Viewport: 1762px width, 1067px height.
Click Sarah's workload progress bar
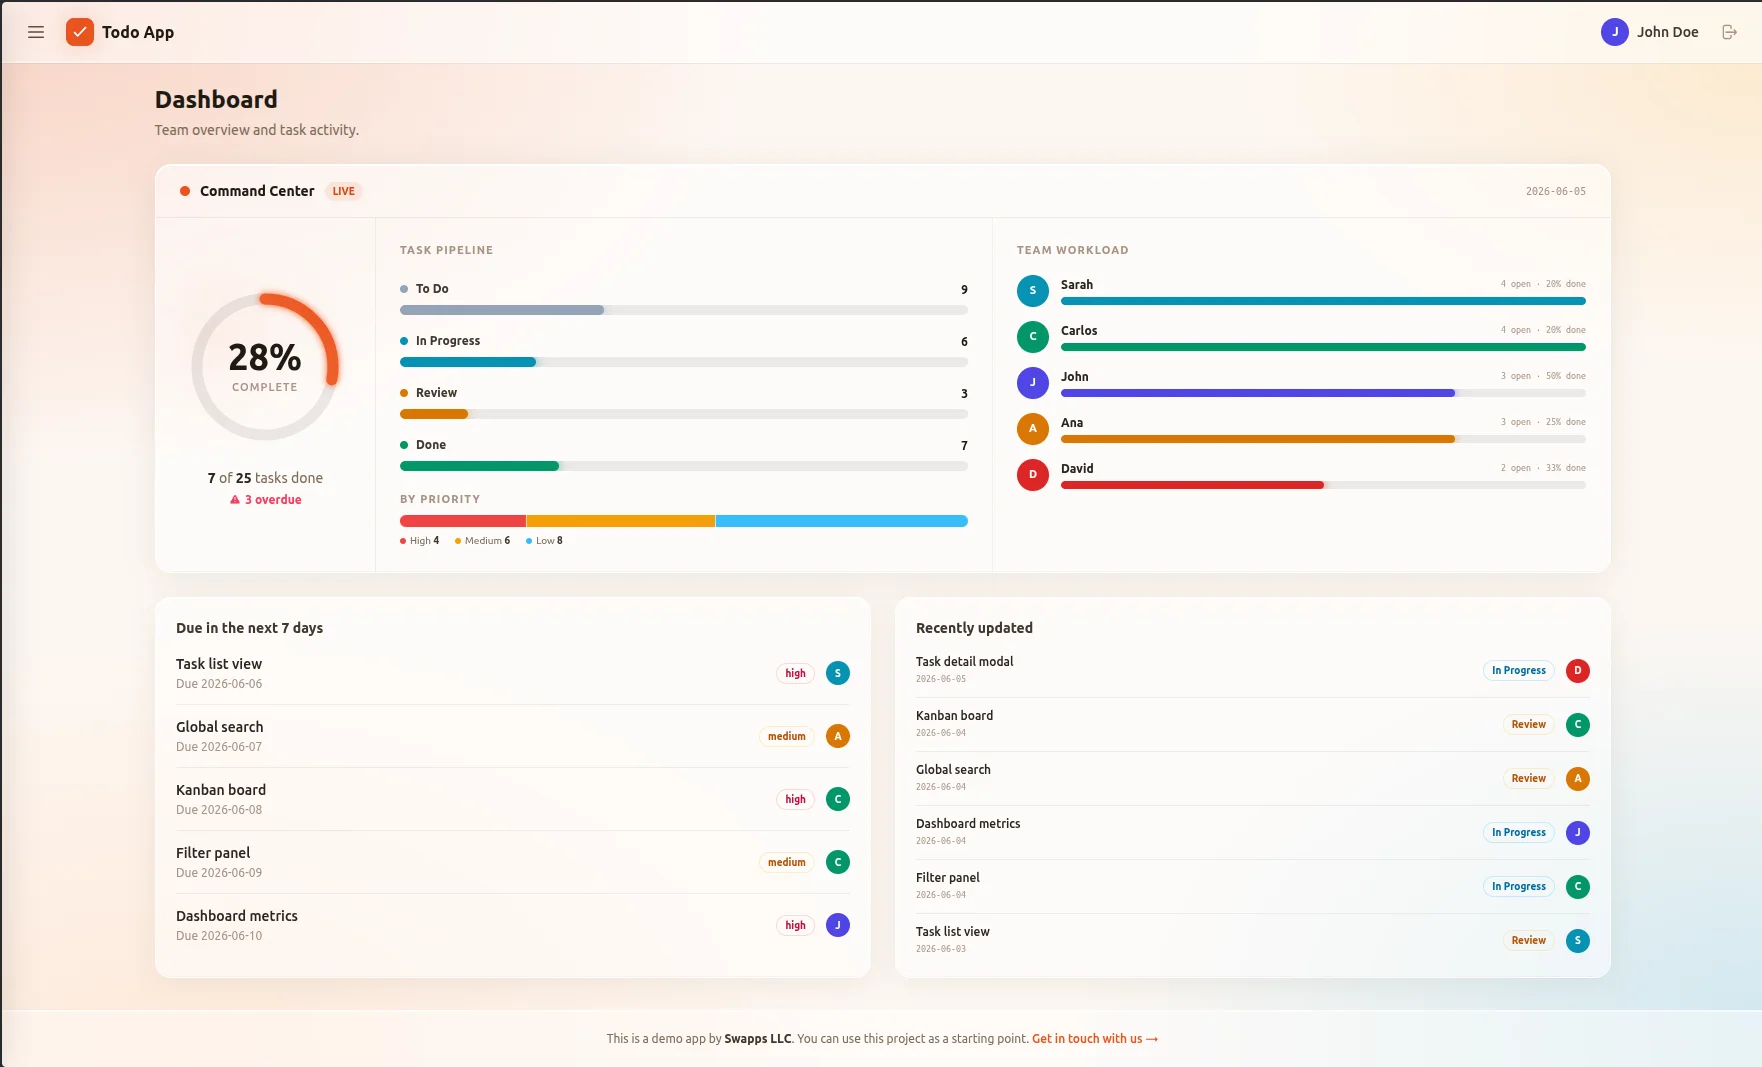coord(1323,301)
